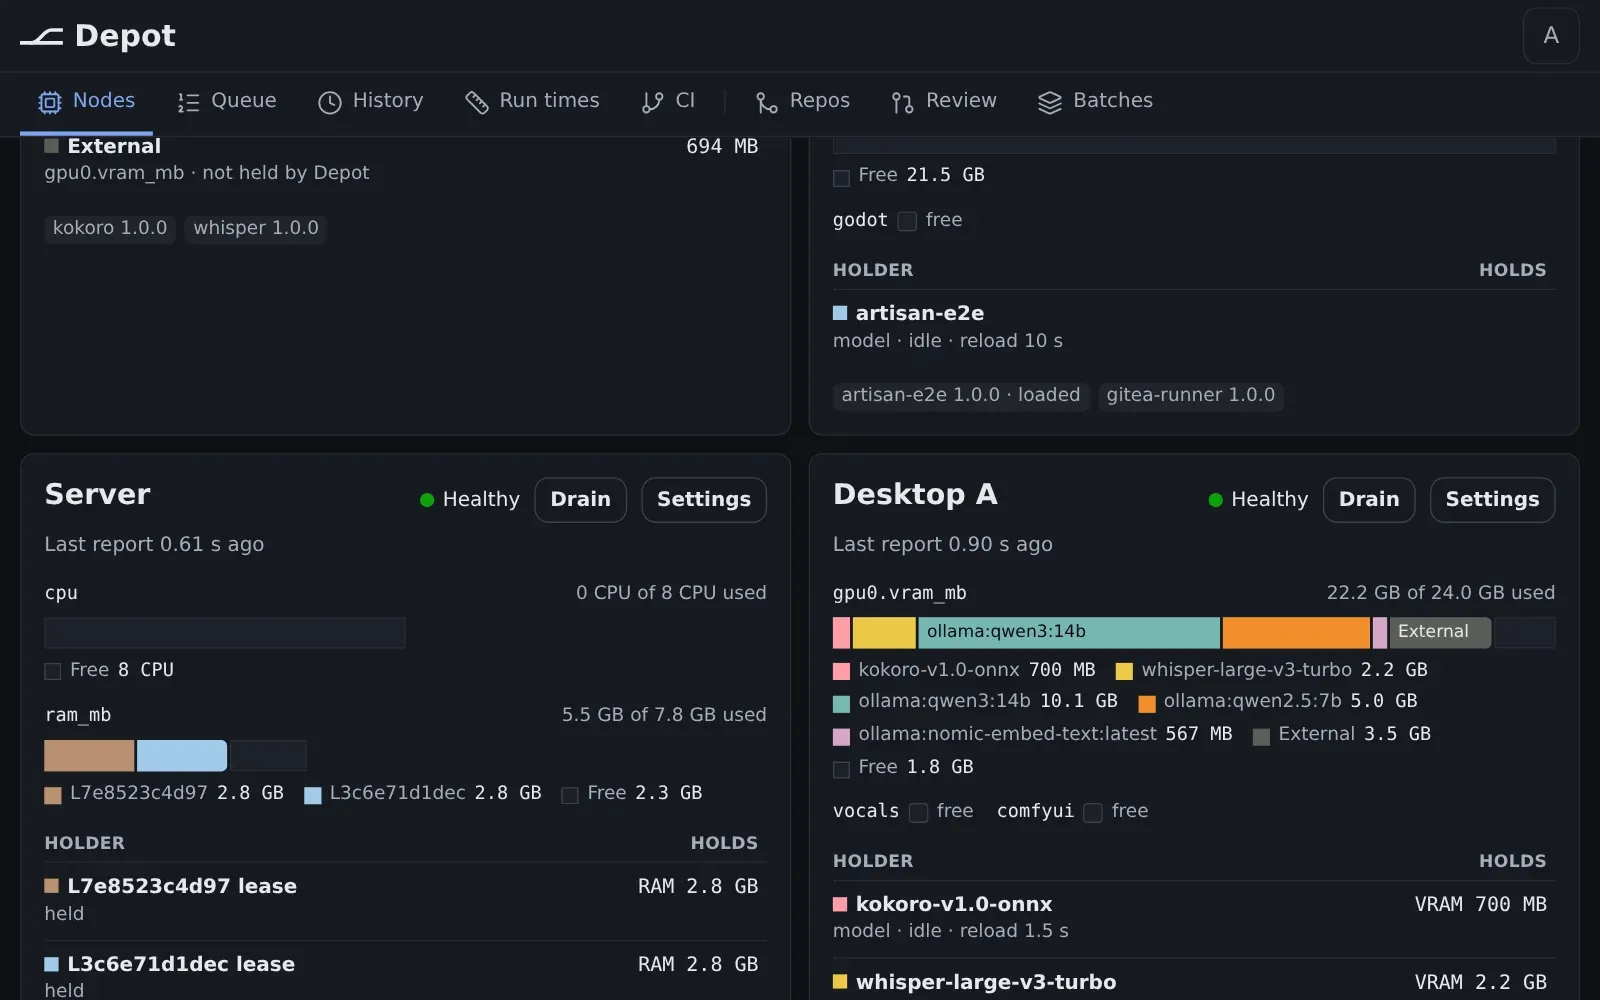
Task: Click the comfyui free checkbox indicator
Action: (x=1093, y=812)
